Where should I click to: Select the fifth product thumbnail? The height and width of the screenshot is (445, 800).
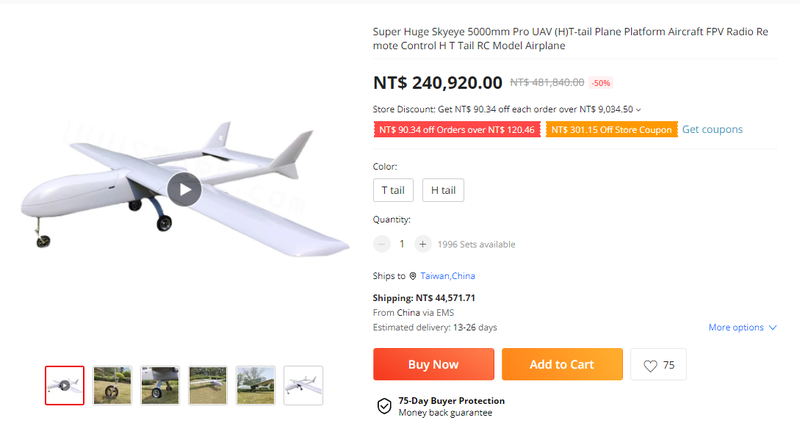pyautogui.click(x=256, y=385)
